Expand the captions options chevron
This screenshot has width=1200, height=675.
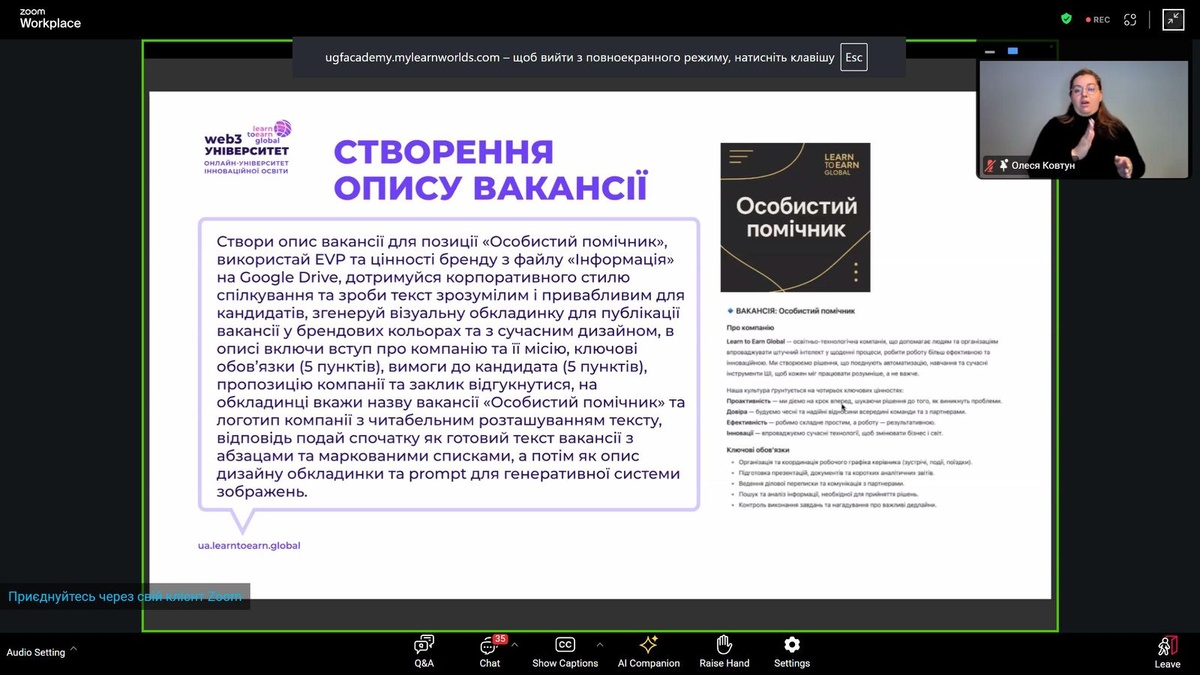(x=600, y=645)
